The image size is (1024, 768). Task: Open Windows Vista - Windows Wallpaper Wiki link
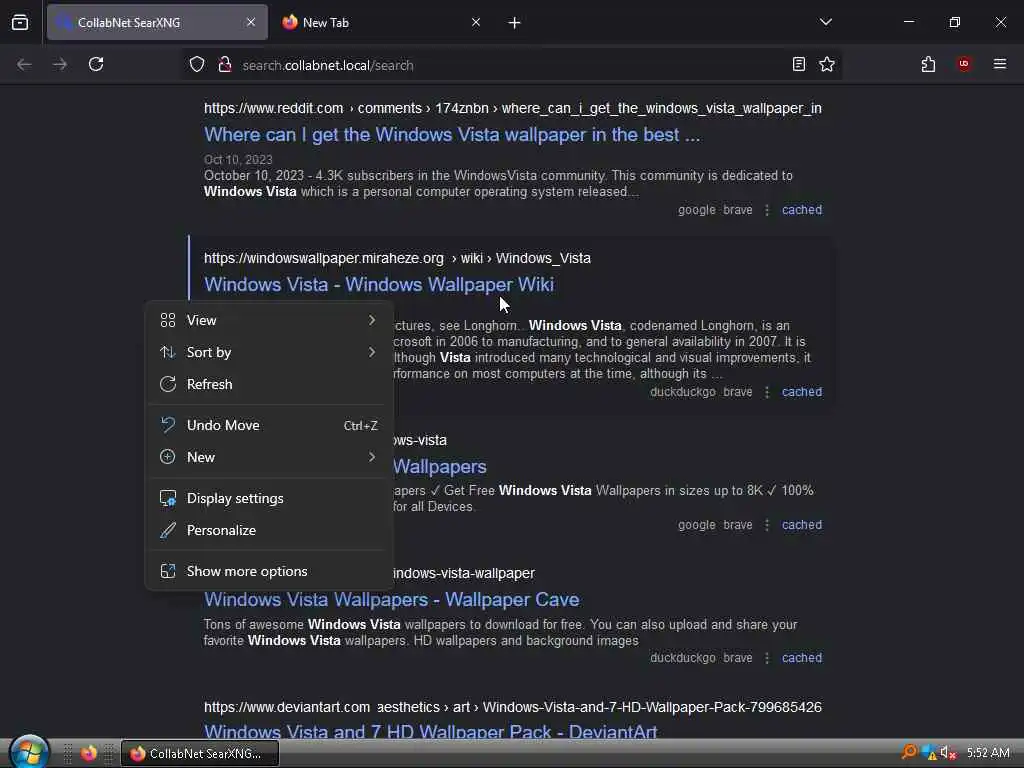(x=379, y=285)
